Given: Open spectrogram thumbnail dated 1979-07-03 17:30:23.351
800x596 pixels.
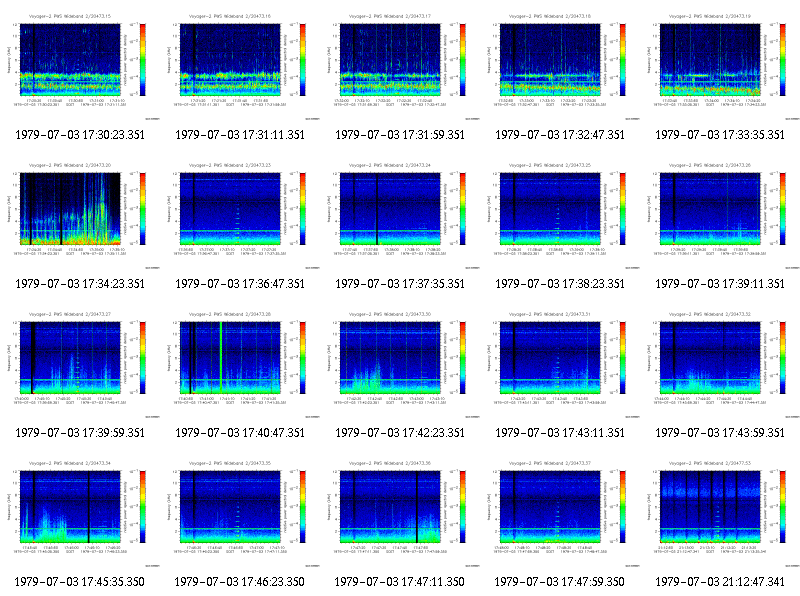Looking at the screenshot, I should pyautogui.click(x=80, y=66).
